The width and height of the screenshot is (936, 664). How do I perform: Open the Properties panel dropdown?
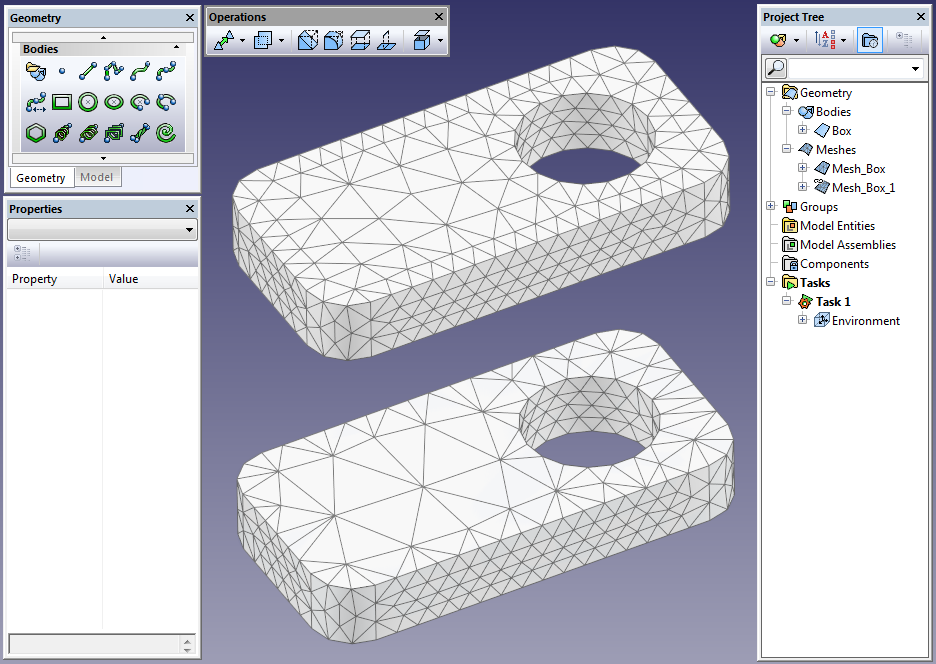coord(190,231)
